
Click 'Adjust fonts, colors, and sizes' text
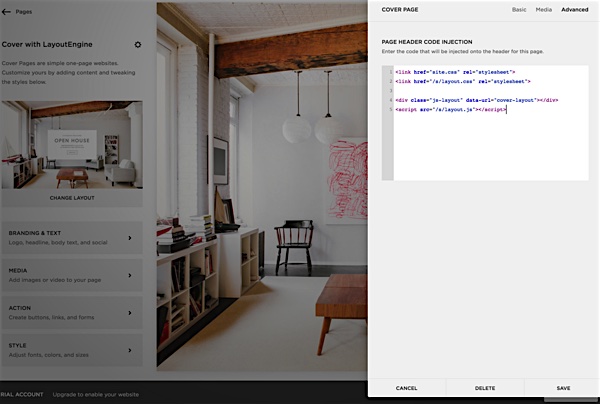point(49,355)
